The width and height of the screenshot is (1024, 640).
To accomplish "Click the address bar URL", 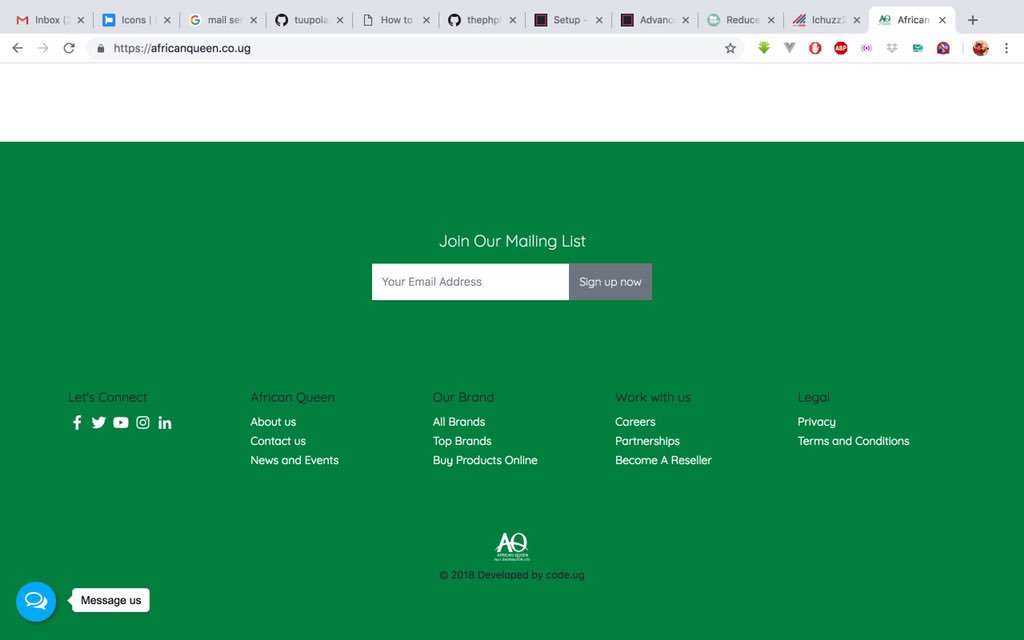I will pos(182,48).
